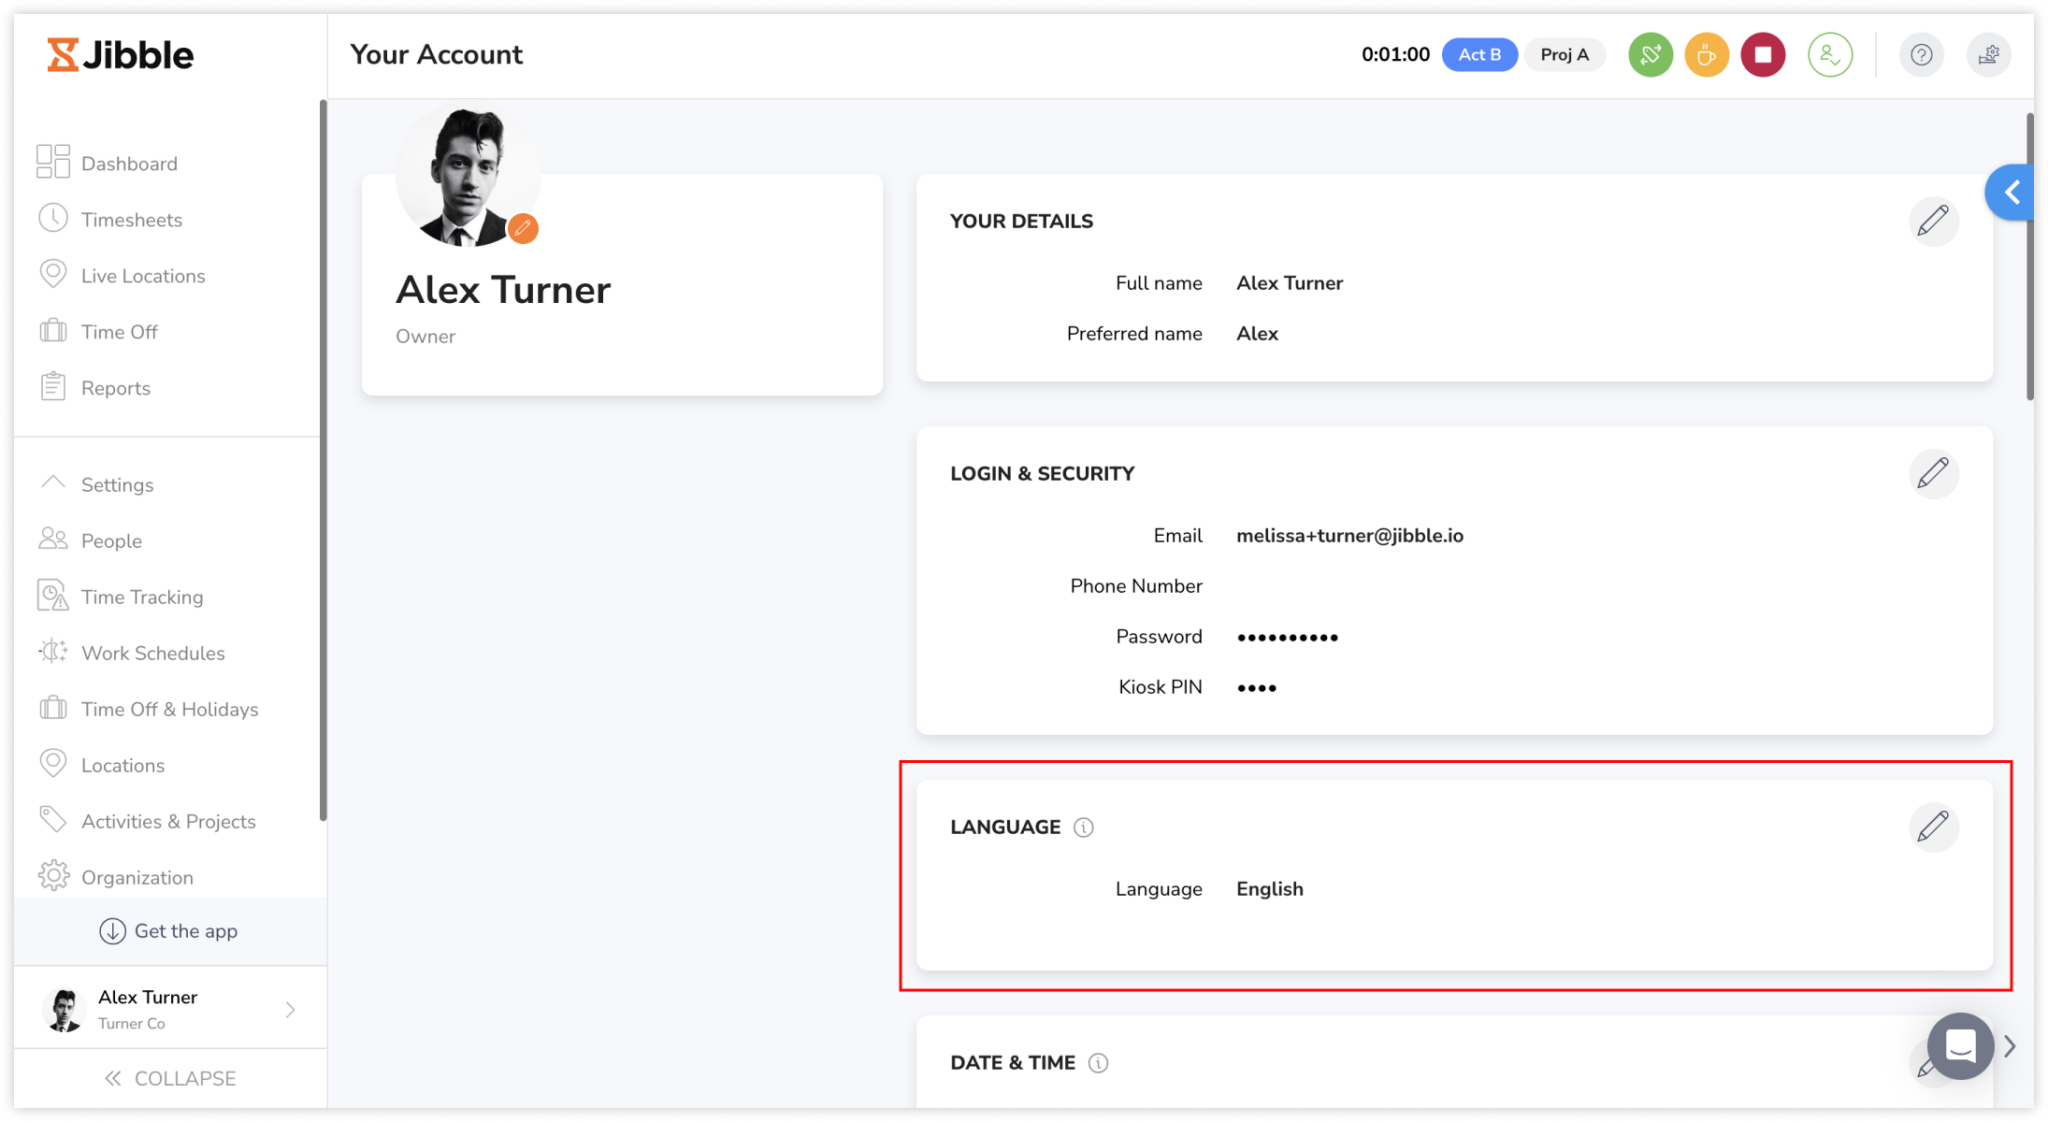Stop the timer with the red stop icon
This screenshot has width=2048, height=1122.
1762,55
